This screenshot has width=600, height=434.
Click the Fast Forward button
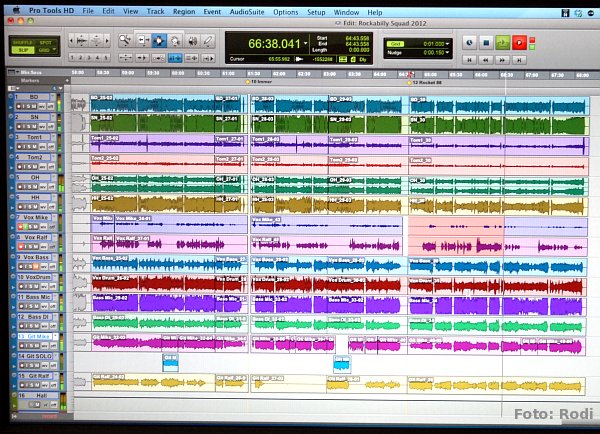click(502, 60)
